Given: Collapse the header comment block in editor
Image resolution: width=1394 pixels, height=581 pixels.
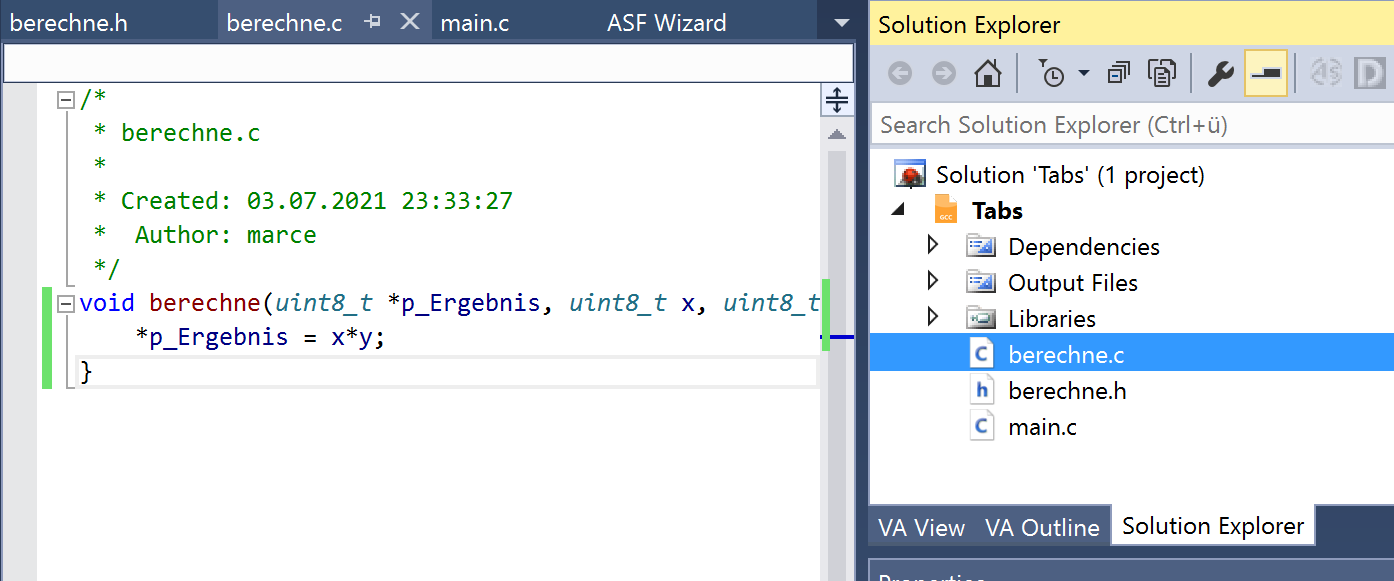Looking at the screenshot, I should (66, 99).
